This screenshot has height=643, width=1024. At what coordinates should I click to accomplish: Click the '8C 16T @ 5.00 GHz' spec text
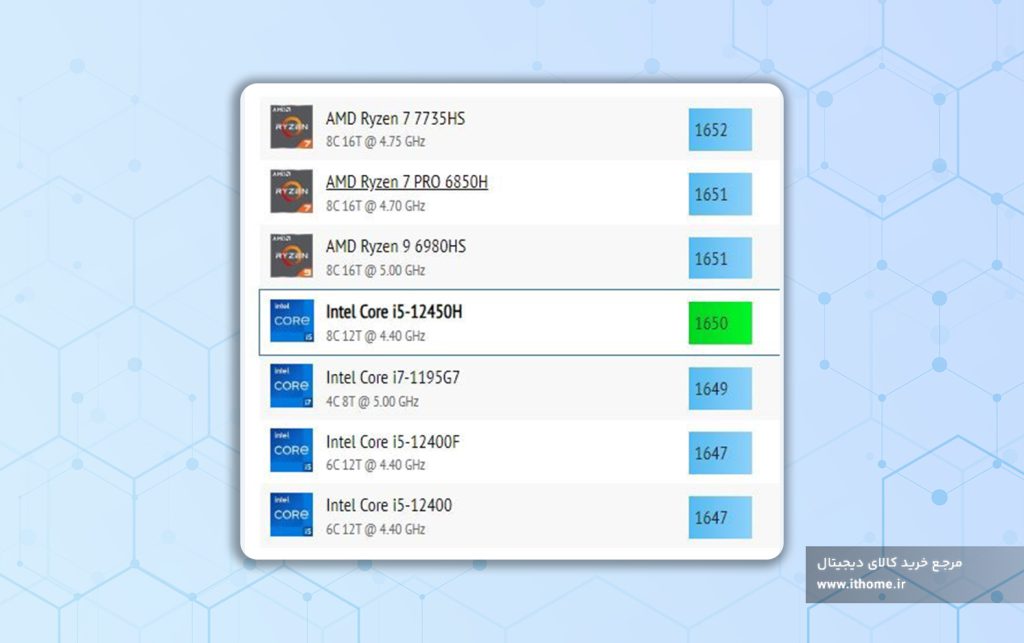[x=376, y=270]
